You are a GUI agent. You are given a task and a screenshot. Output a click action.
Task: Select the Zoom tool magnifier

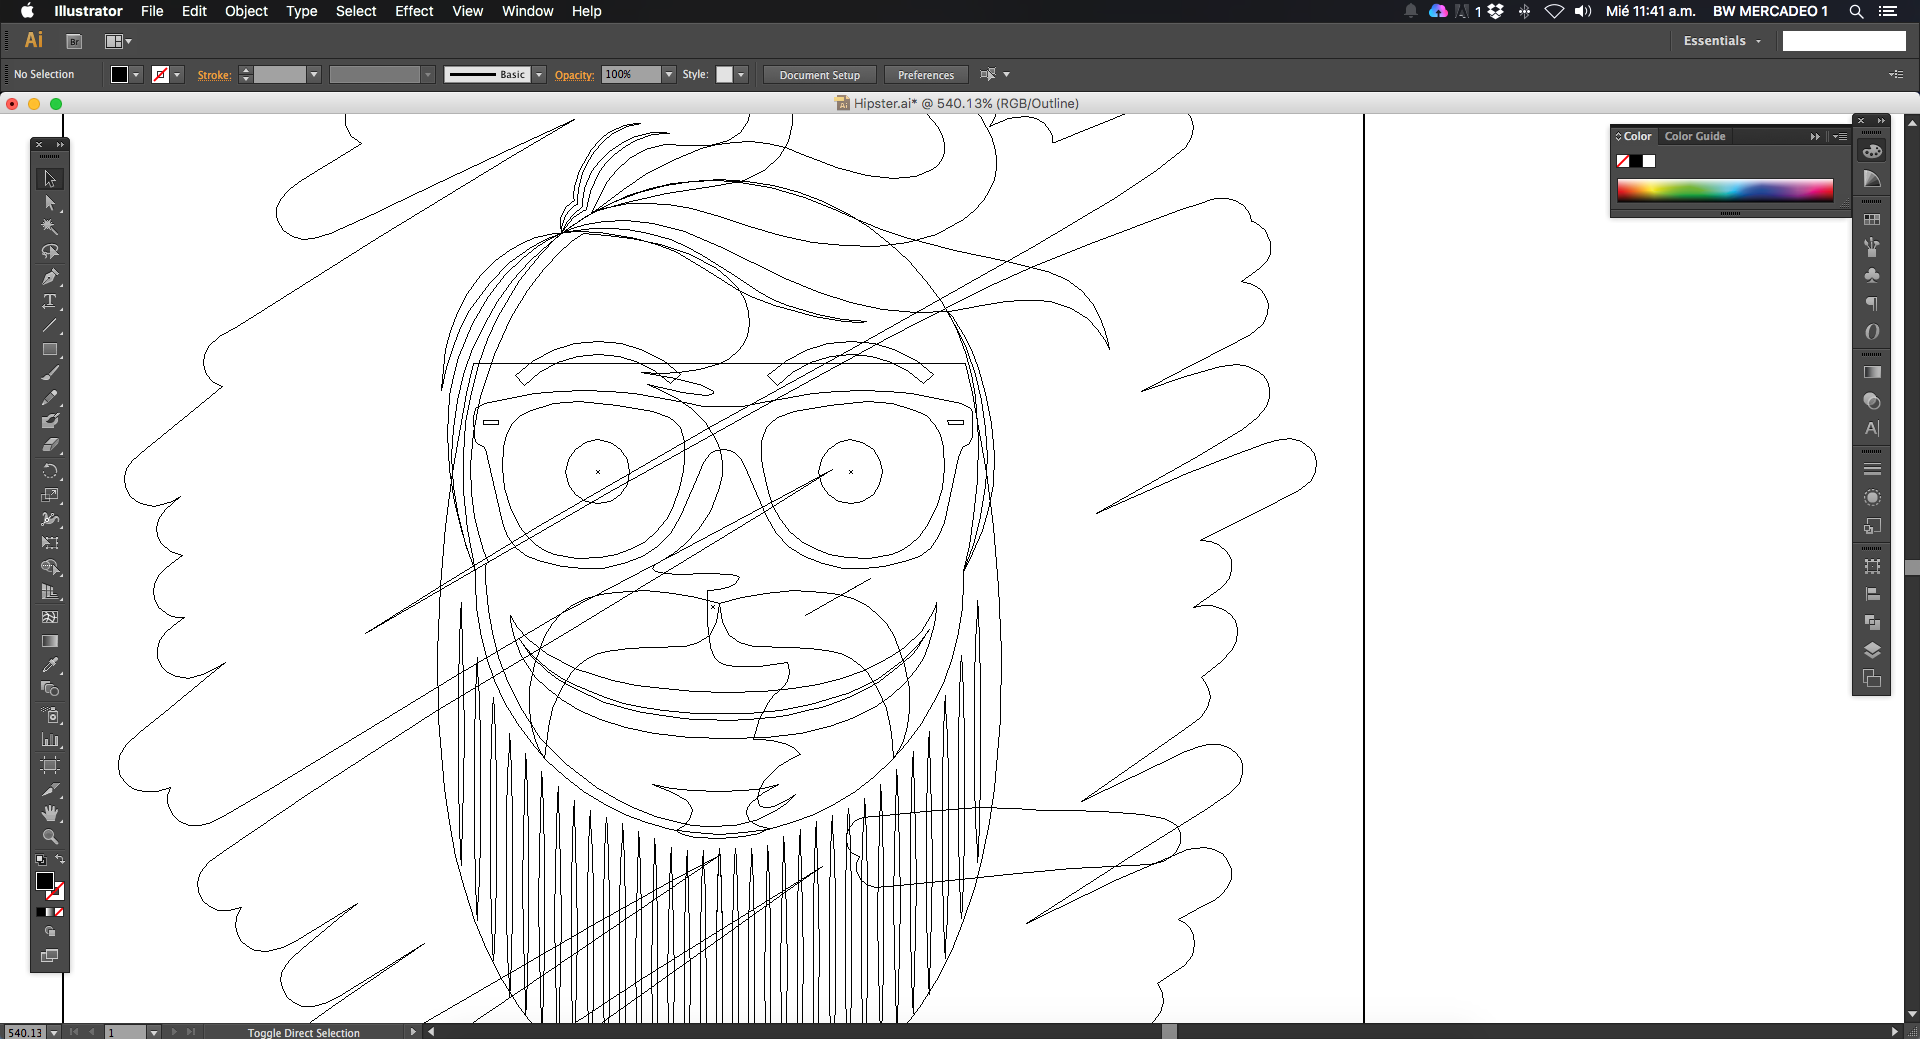pos(49,837)
